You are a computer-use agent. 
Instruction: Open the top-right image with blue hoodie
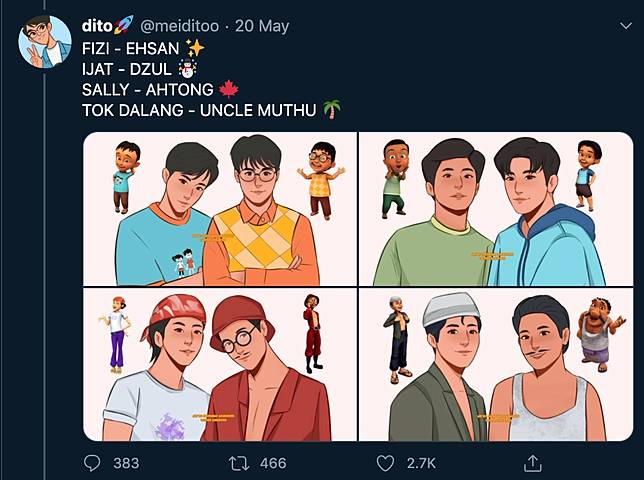(x=496, y=209)
